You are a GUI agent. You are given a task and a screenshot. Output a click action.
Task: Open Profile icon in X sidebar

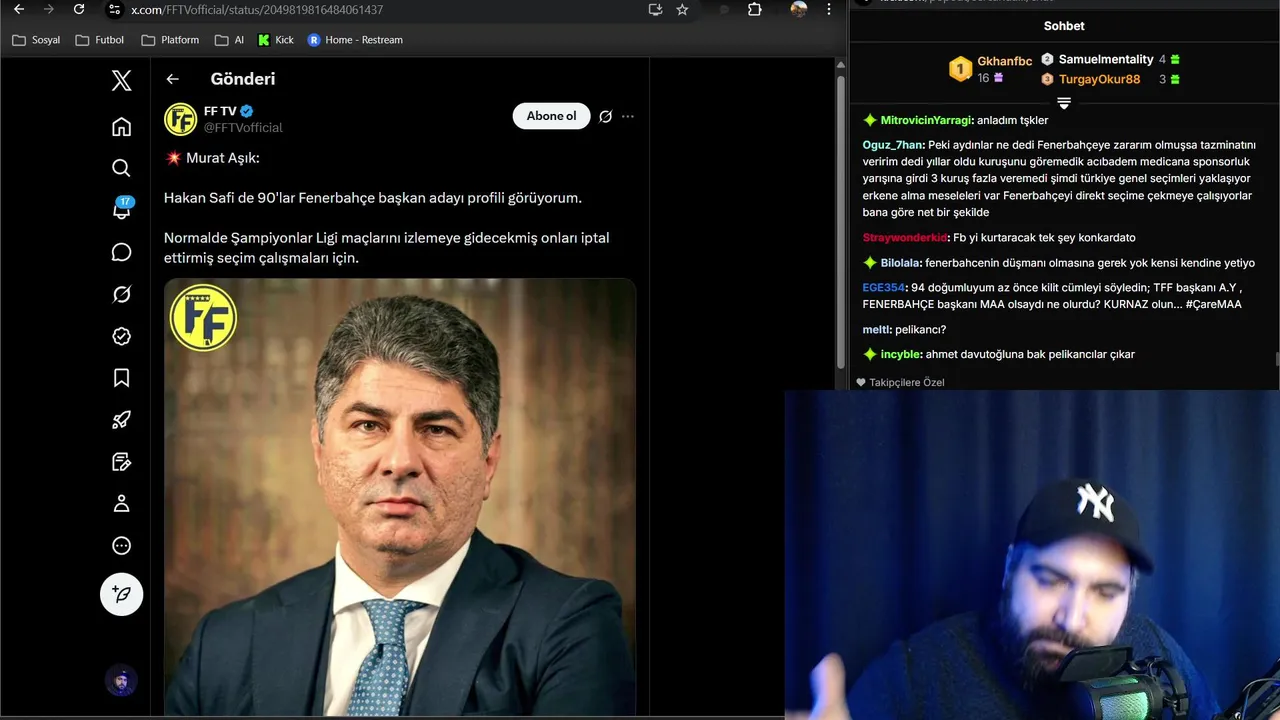point(121,504)
